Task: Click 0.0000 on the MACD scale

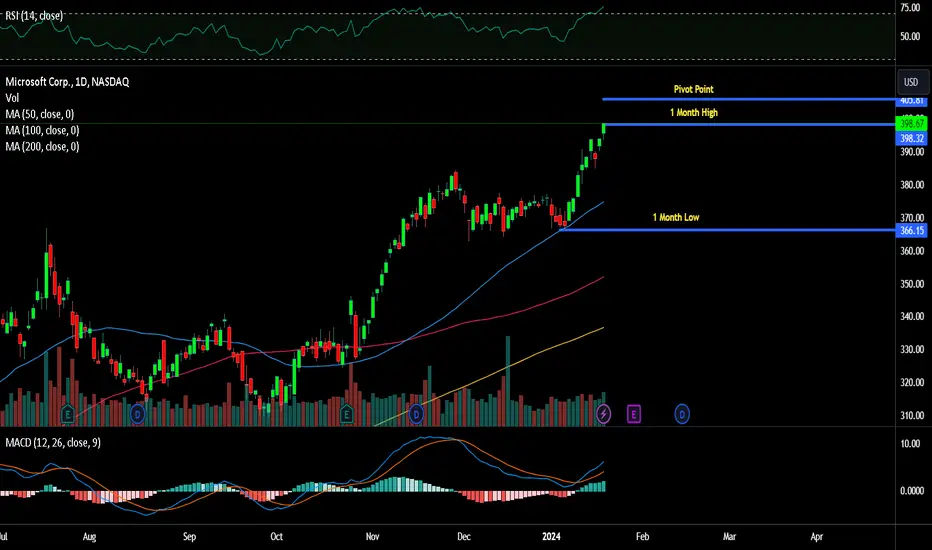Action: click(912, 491)
